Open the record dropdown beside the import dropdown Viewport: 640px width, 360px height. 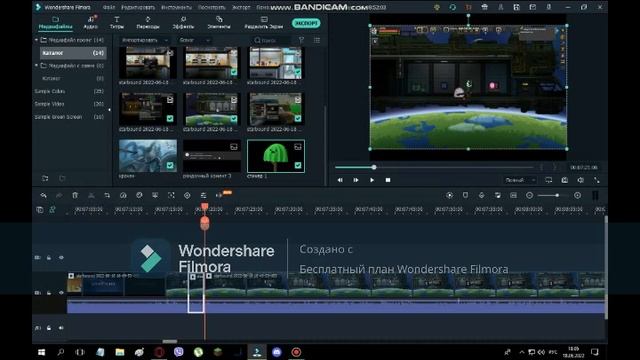[x=195, y=40]
